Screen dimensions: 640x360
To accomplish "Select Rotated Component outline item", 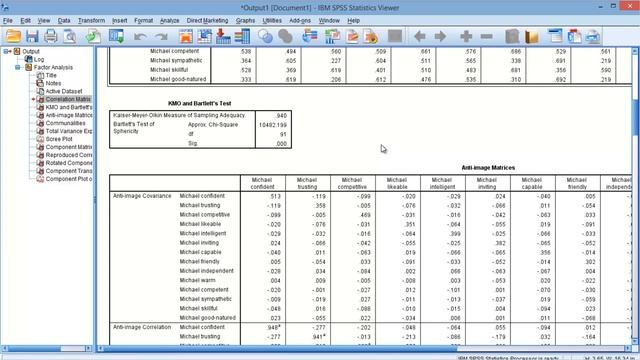I will tap(69, 163).
